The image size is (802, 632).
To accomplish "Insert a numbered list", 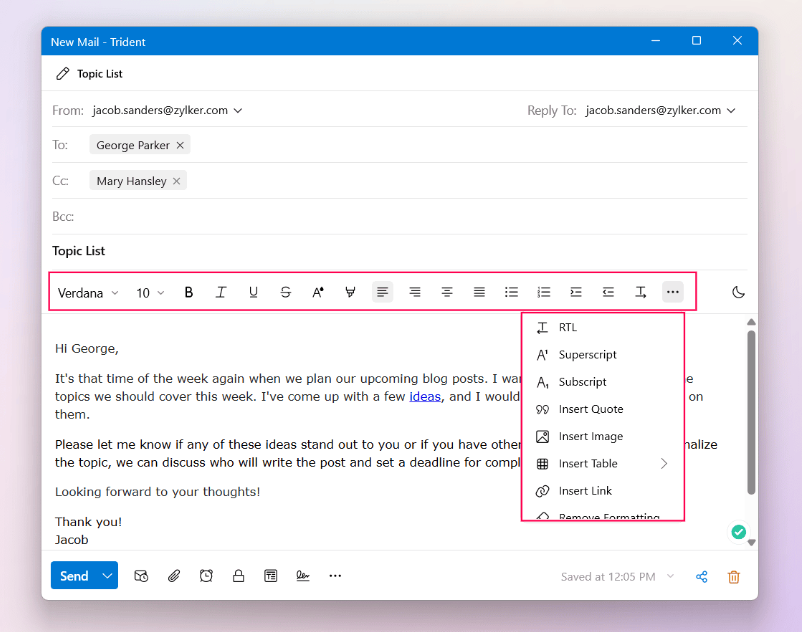I will point(544,292).
